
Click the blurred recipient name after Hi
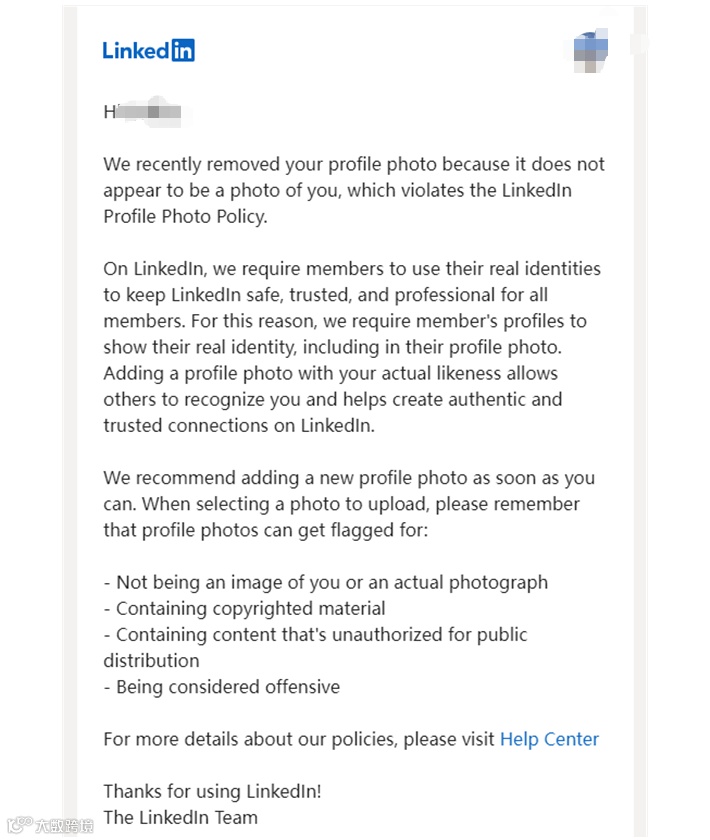click(151, 112)
